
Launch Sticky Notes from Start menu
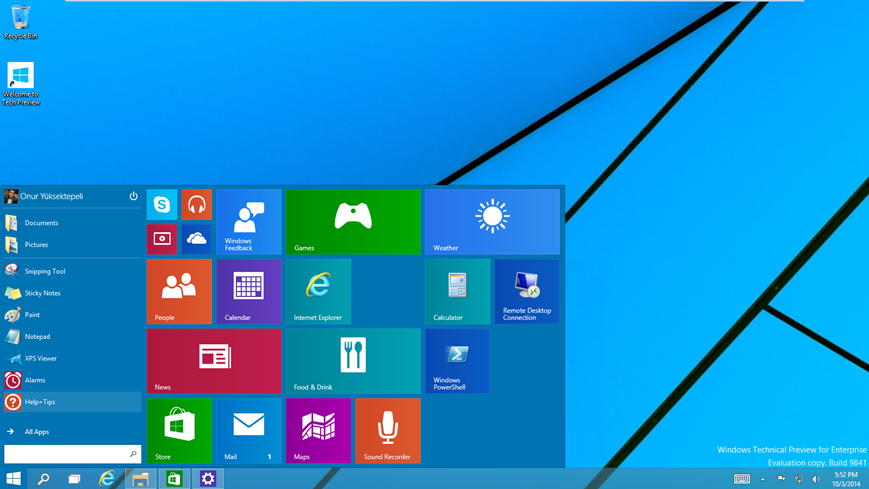72,293
